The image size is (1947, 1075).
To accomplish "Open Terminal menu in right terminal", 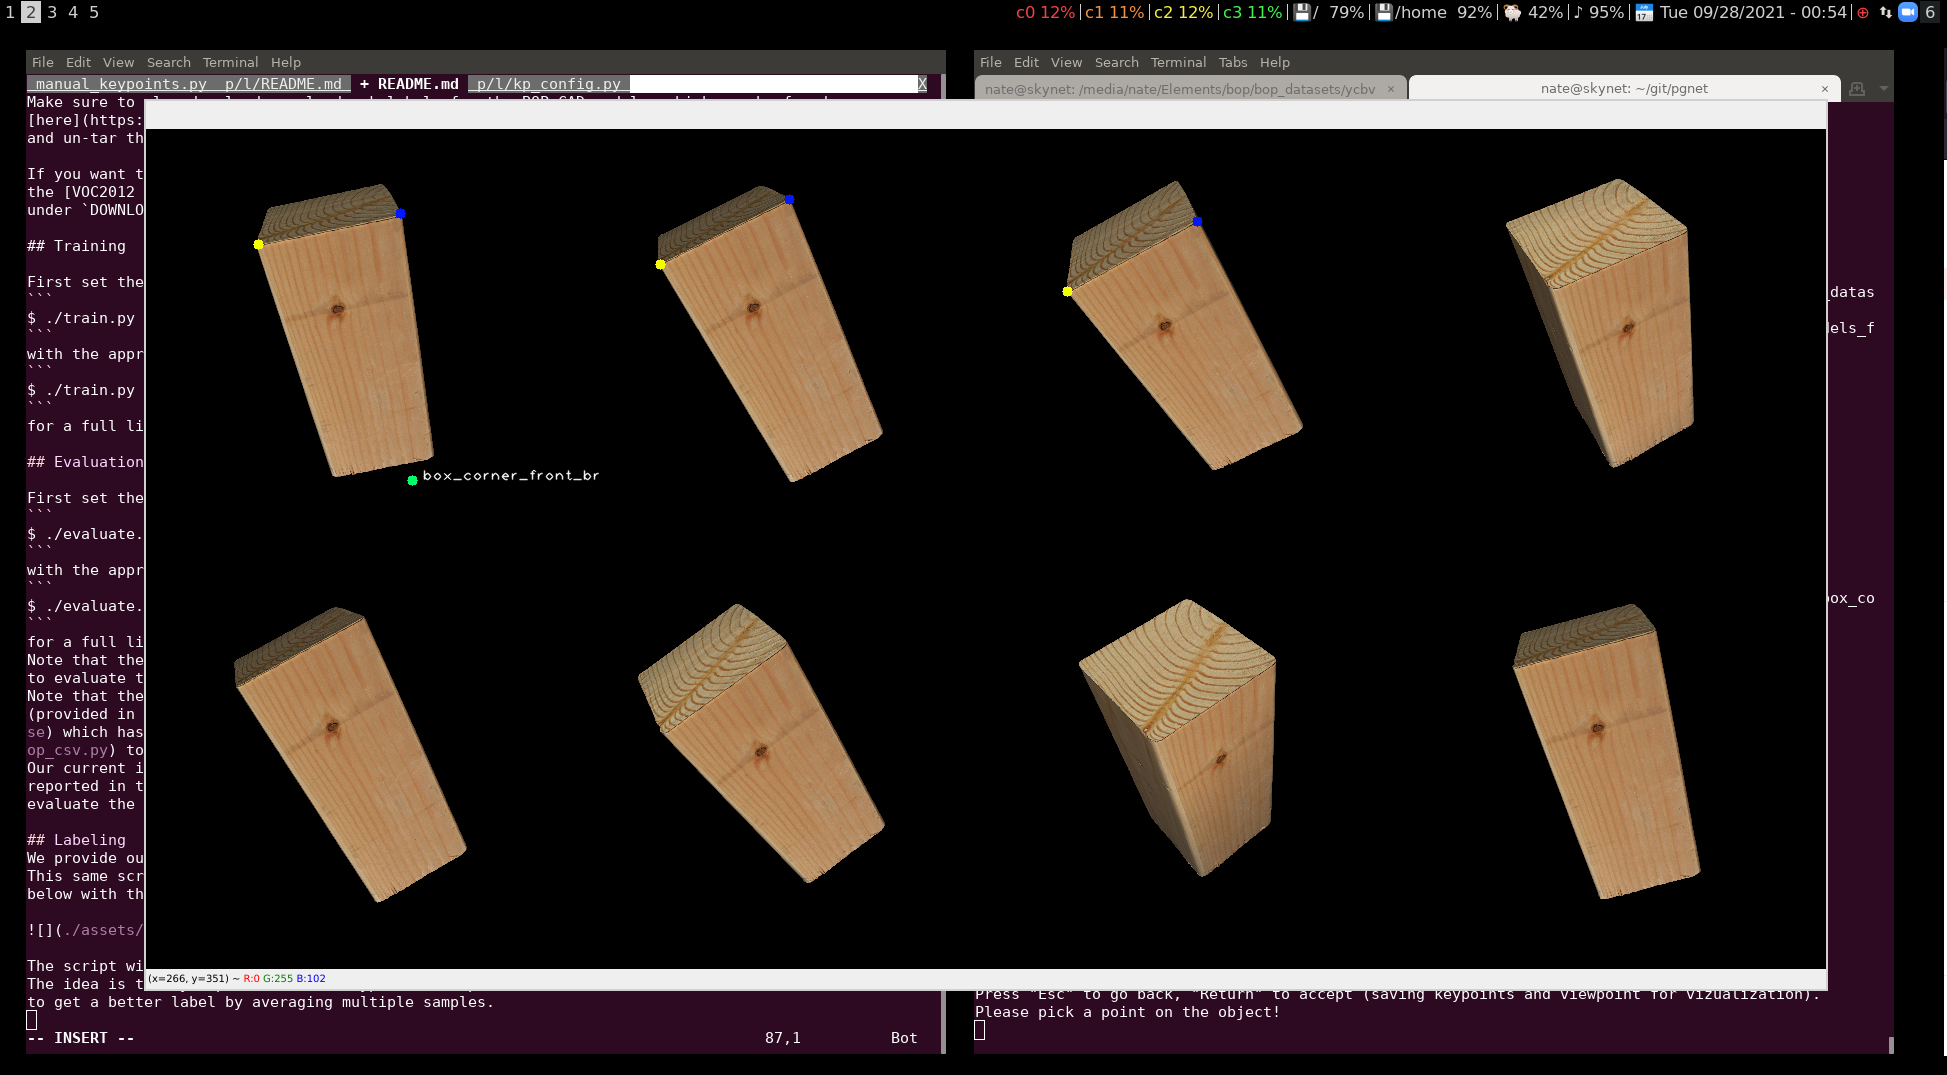I will coord(1178,62).
